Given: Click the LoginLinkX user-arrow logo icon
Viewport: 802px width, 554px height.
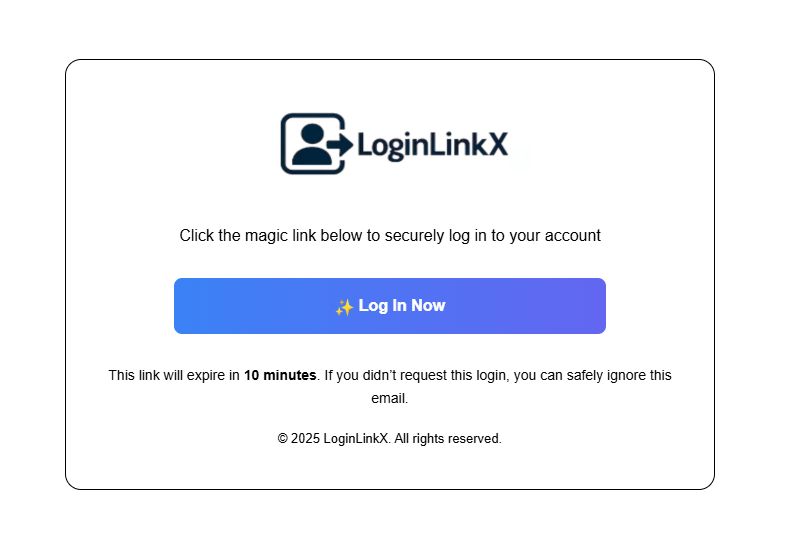Looking at the screenshot, I should [317, 144].
